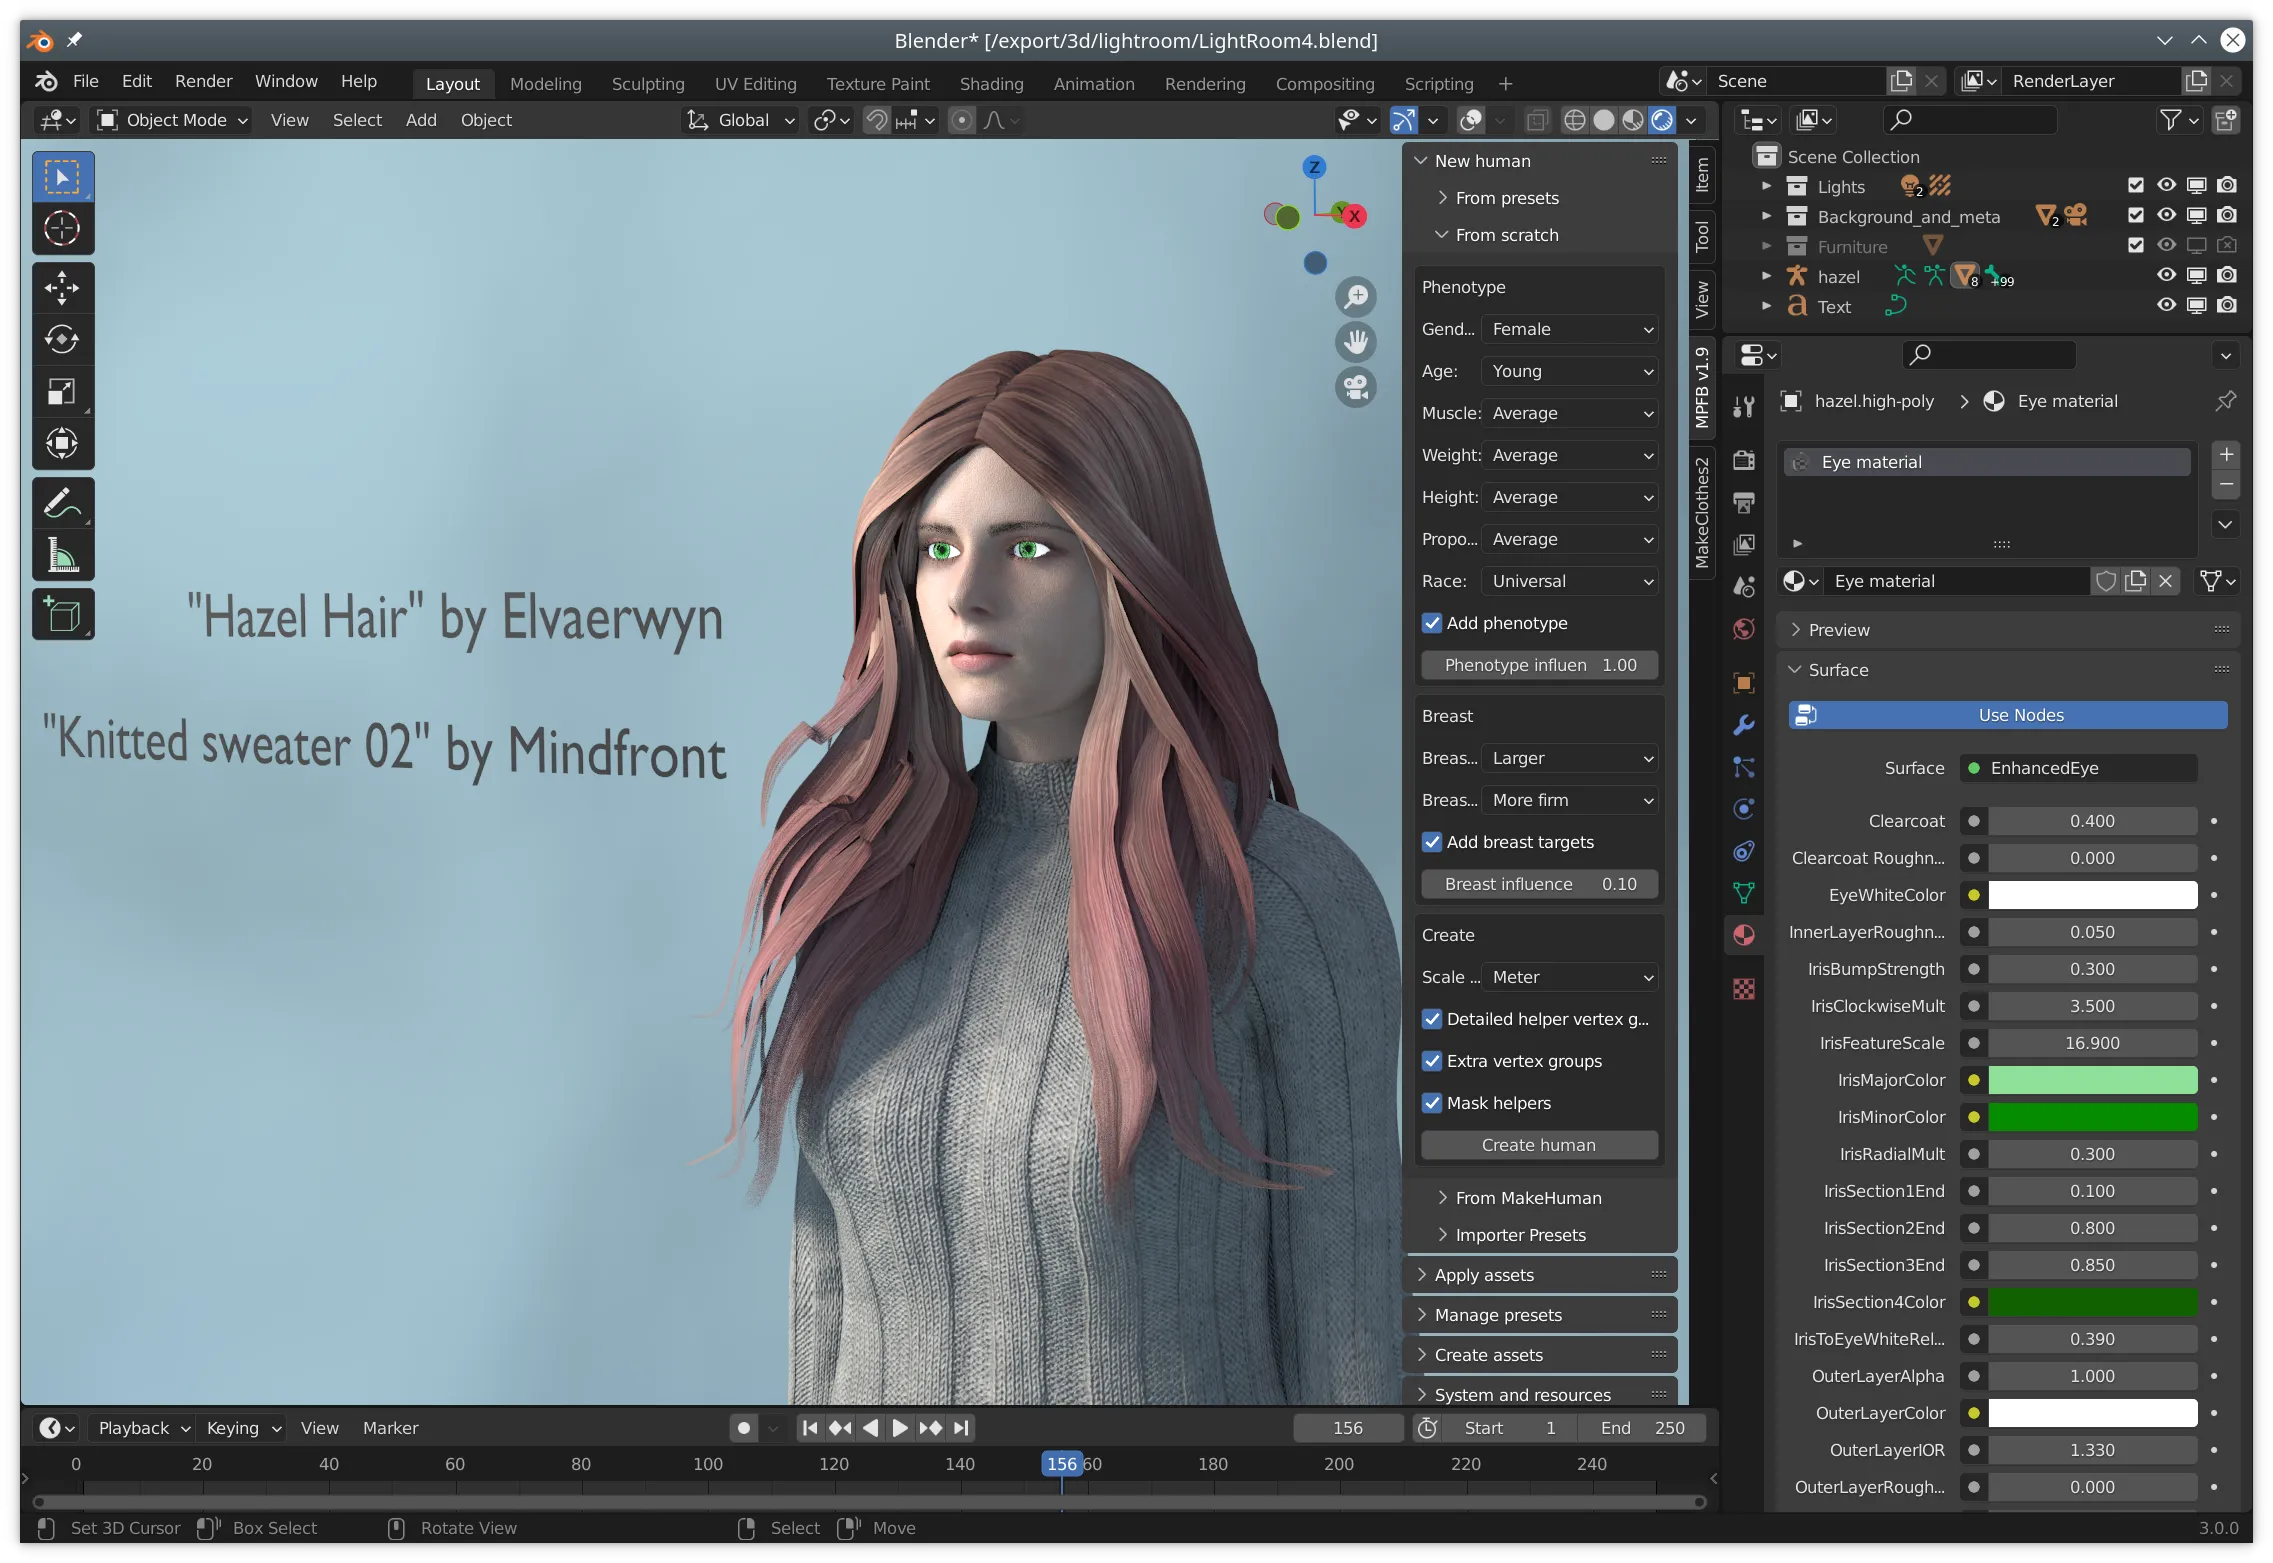Select the Scripting tab
The image size is (2273, 1563).
pyautogui.click(x=1439, y=79)
